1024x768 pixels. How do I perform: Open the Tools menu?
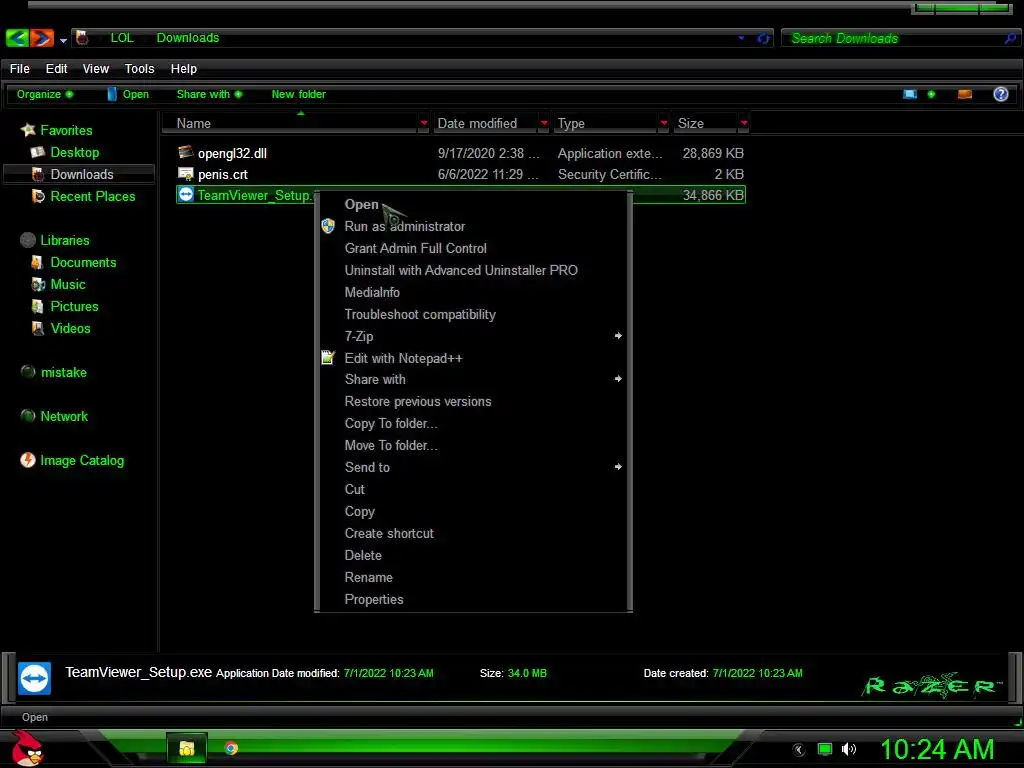pyautogui.click(x=139, y=69)
